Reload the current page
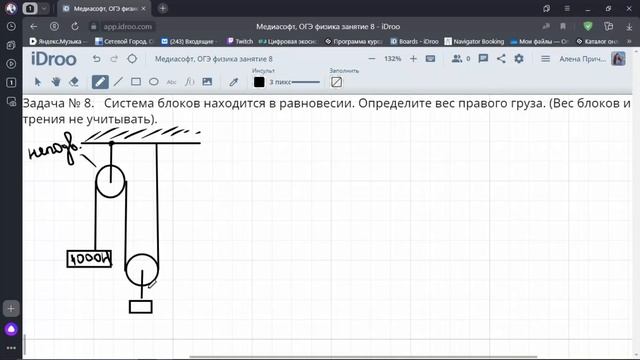This screenshot has width=640, height=360. coord(75,27)
